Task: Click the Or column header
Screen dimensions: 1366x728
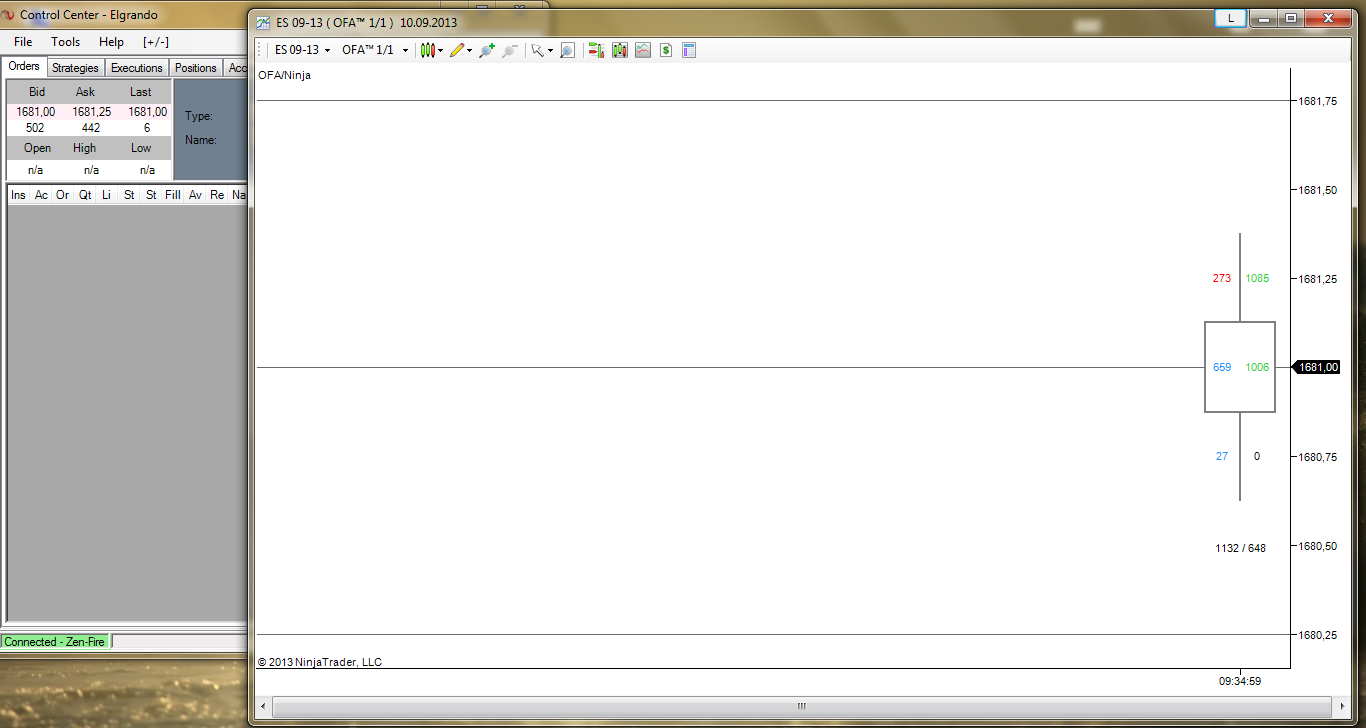Action: point(63,195)
